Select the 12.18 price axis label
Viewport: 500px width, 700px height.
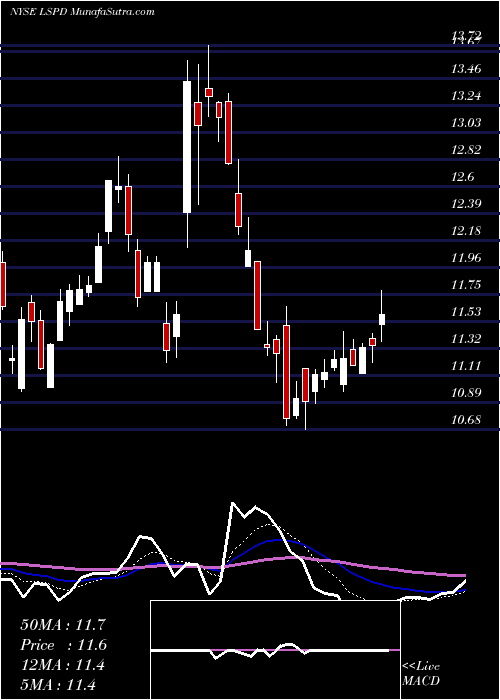pyautogui.click(x=467, y=231)
